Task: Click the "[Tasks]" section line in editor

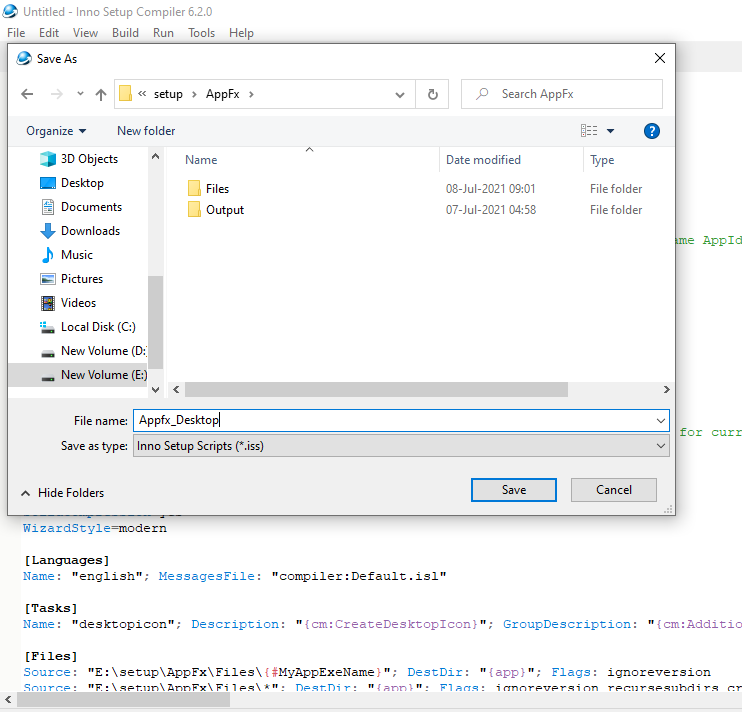Action: tap(51, 608)
